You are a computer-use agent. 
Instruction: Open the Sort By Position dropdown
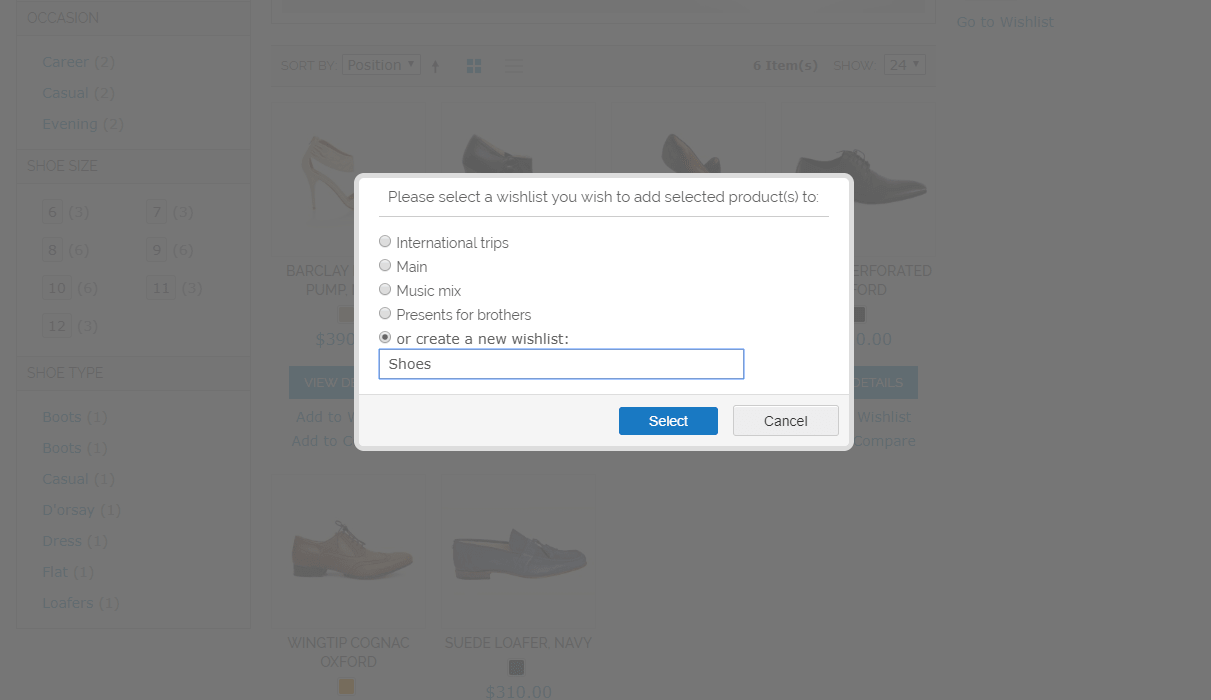pos(381,65)
